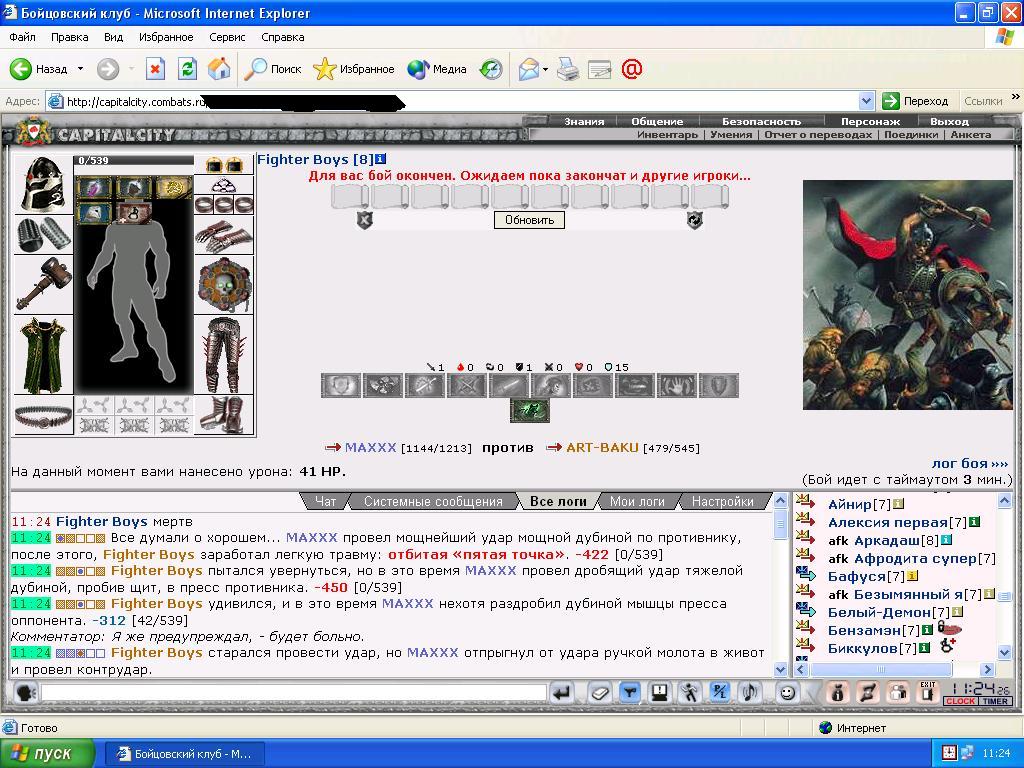Image resolution: width=1024 pixels, height=768 pixels.
Task: Expand the Back button history dropdown arrow
Action: click(x=80, y=69)
